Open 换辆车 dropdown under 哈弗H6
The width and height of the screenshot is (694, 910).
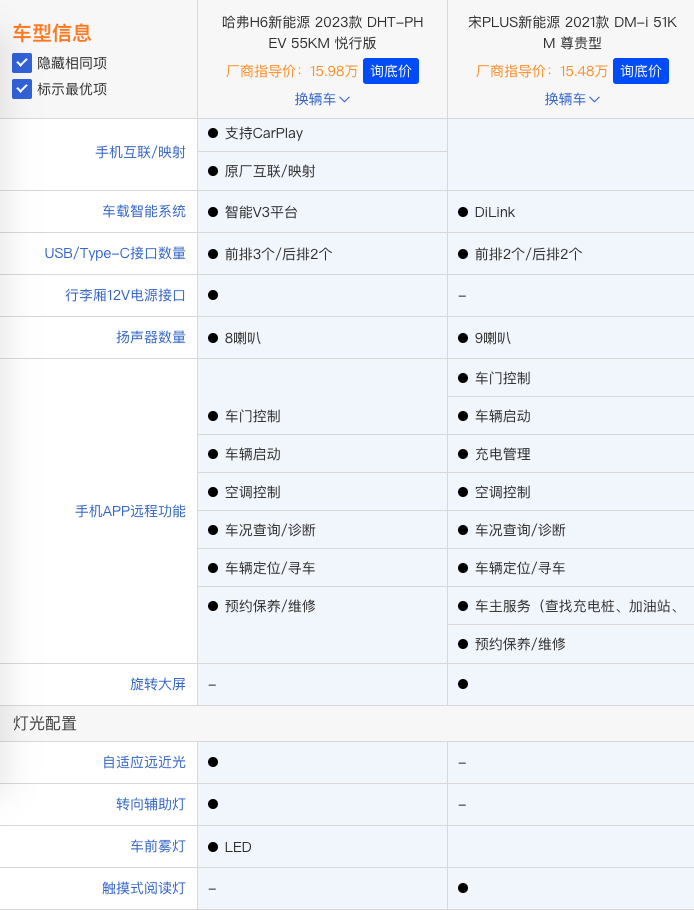click(322, 99)
